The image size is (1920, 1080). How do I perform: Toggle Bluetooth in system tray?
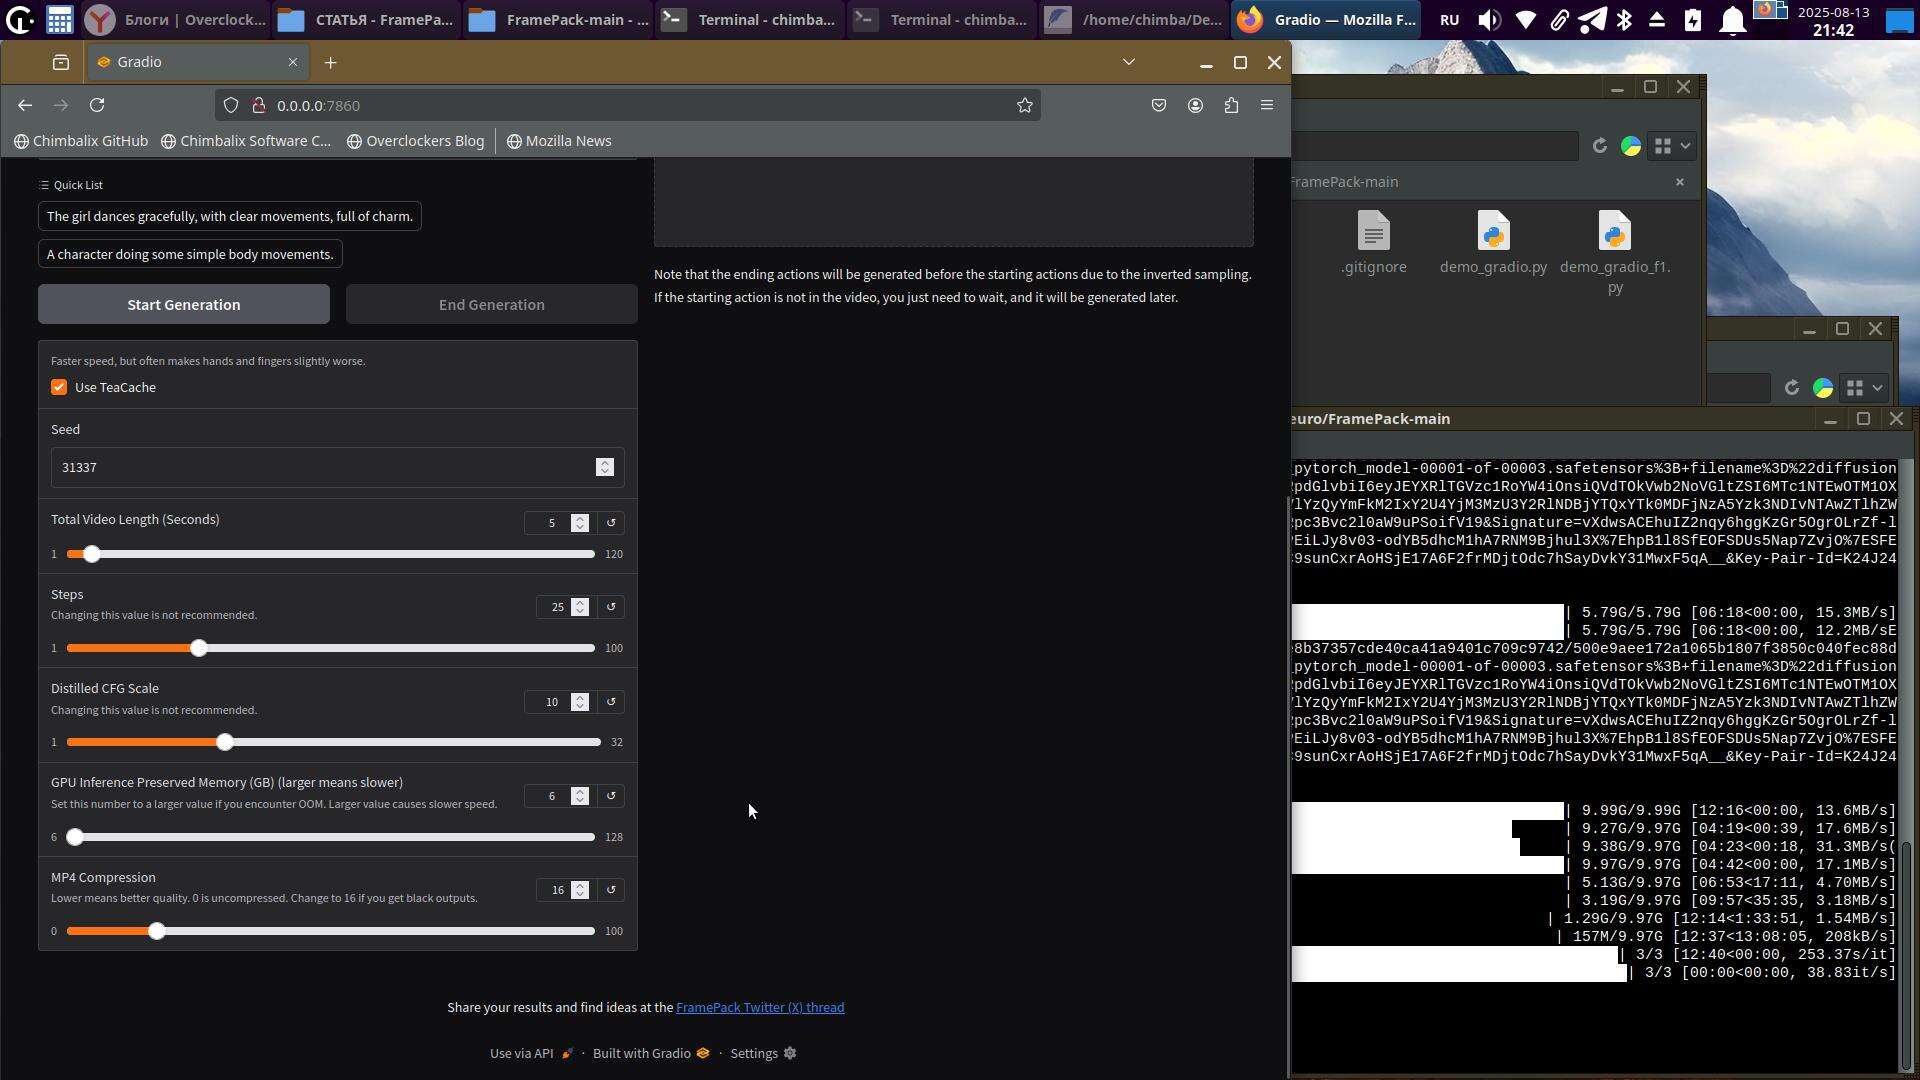point(1624,19)
